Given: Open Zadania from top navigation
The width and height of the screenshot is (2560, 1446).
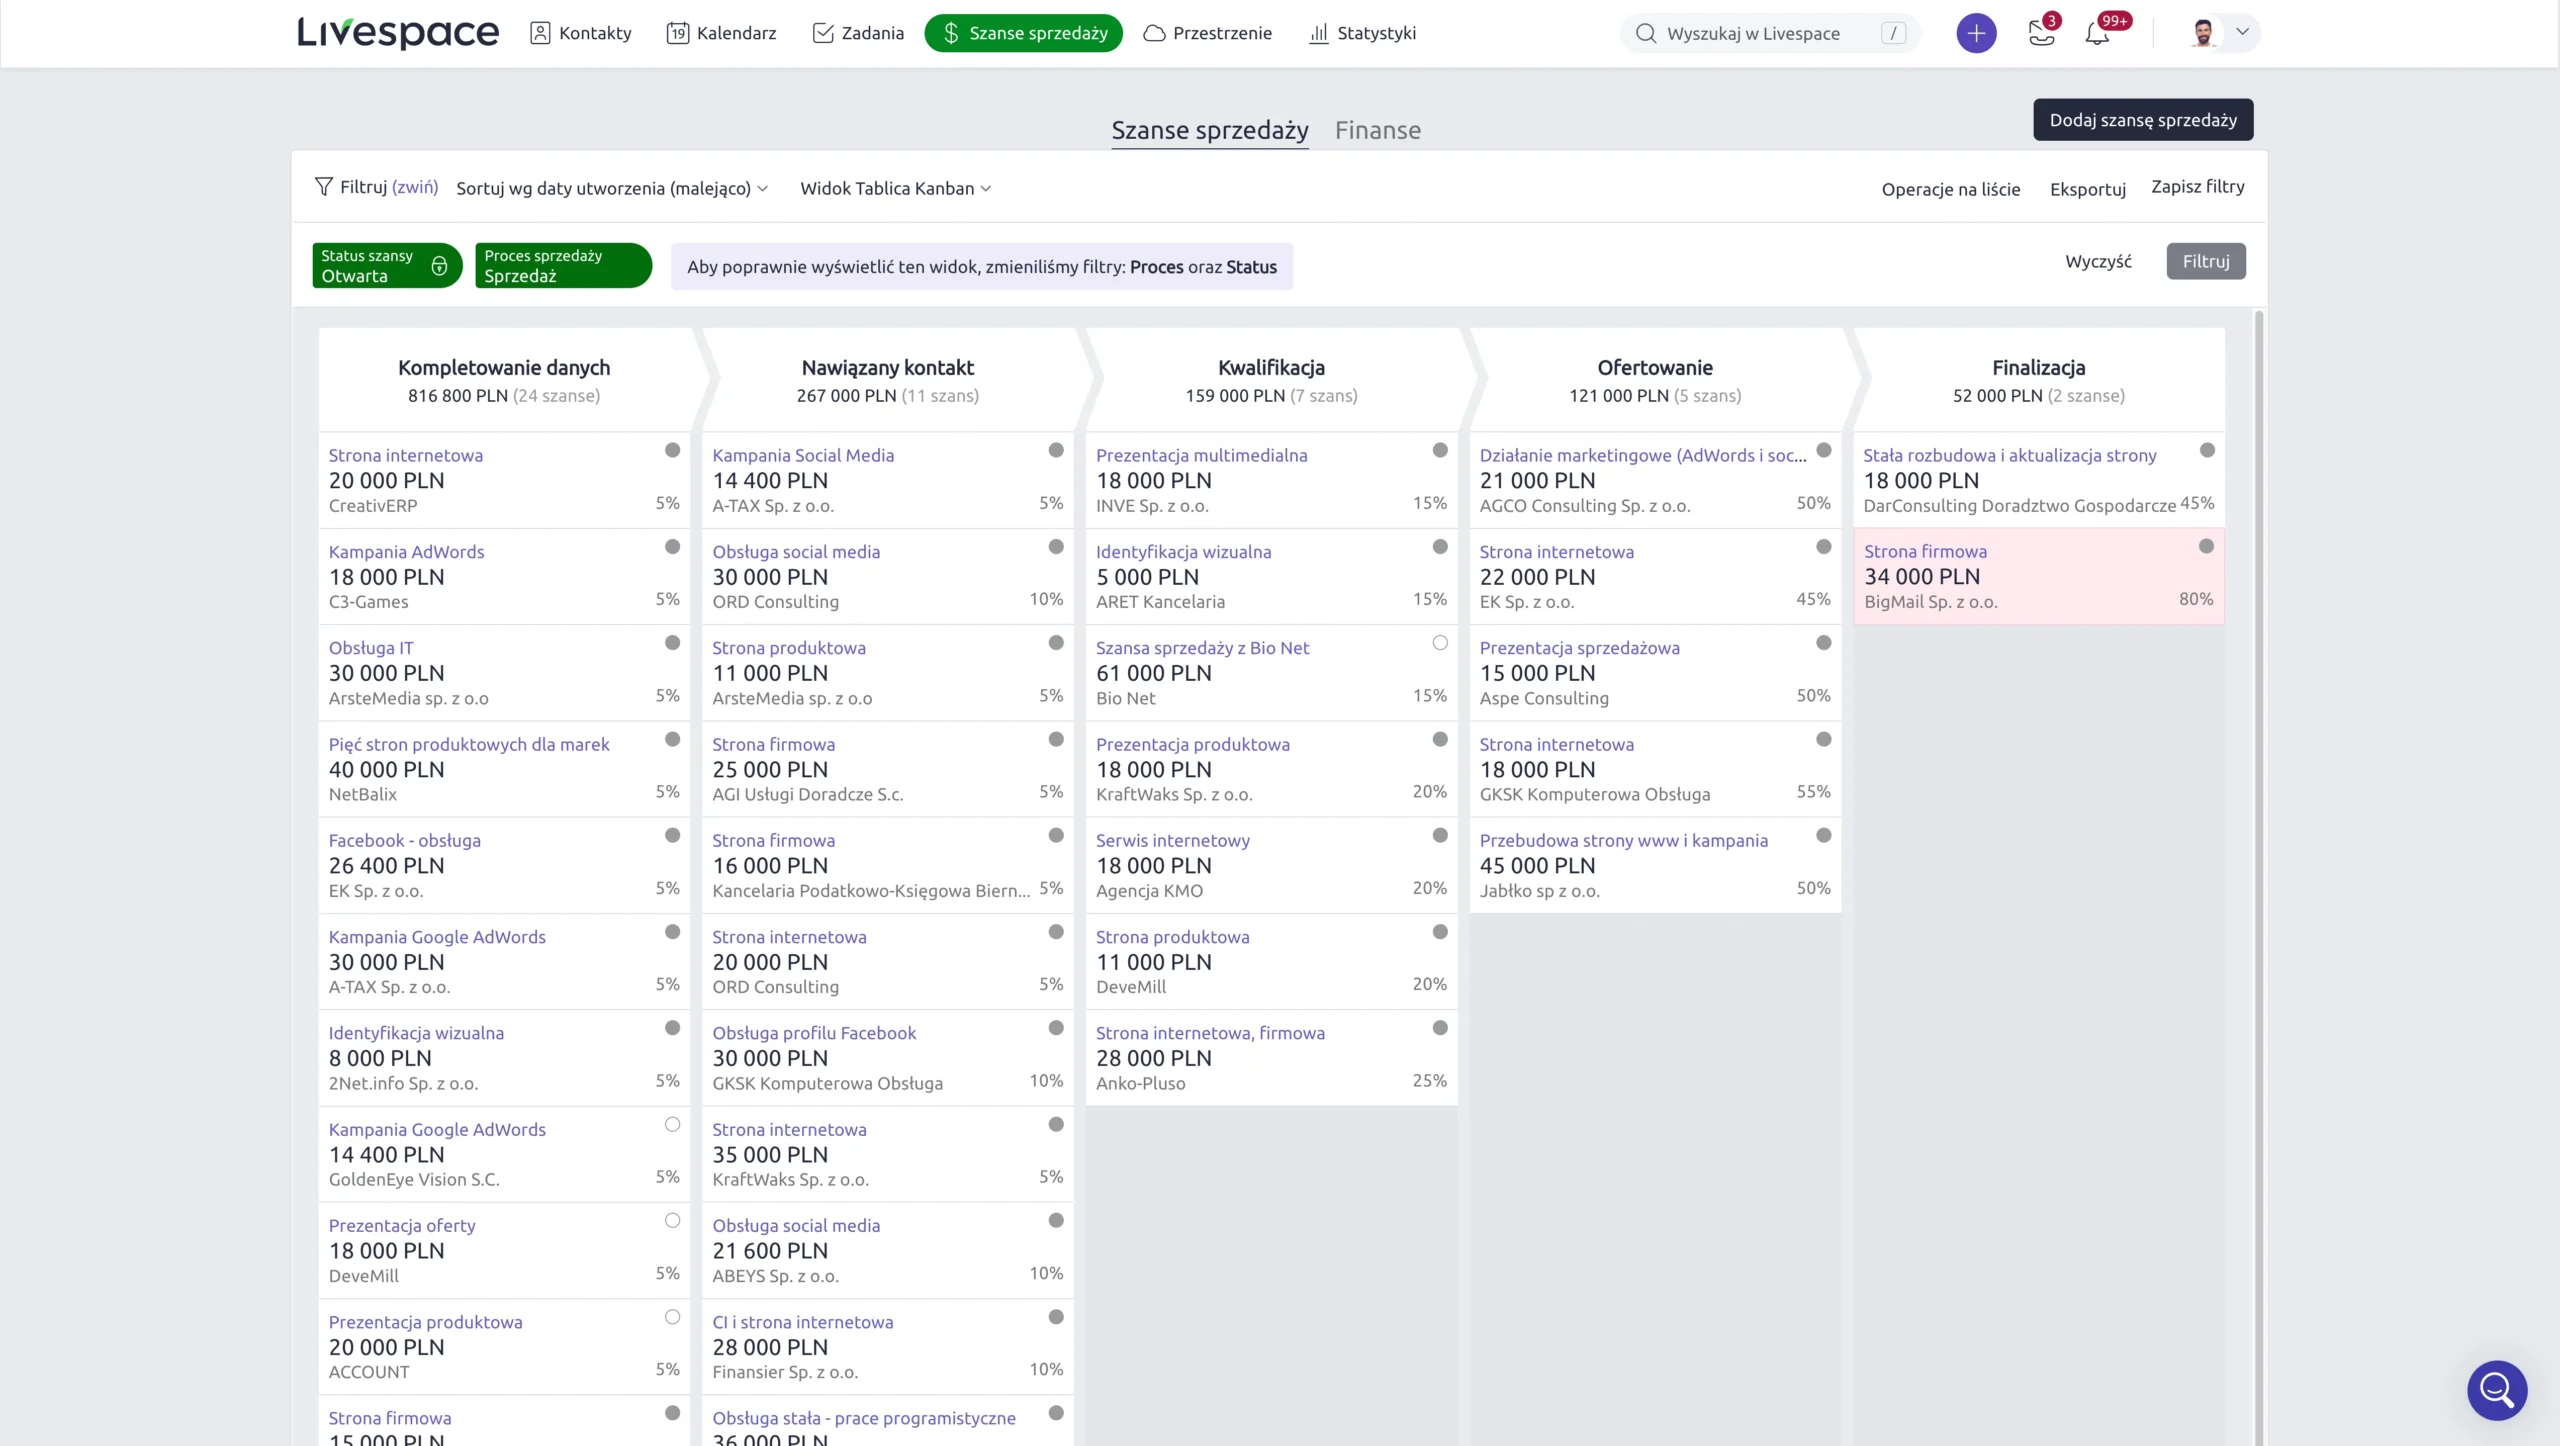Looking at the screenshot, I should click(858, 33).
